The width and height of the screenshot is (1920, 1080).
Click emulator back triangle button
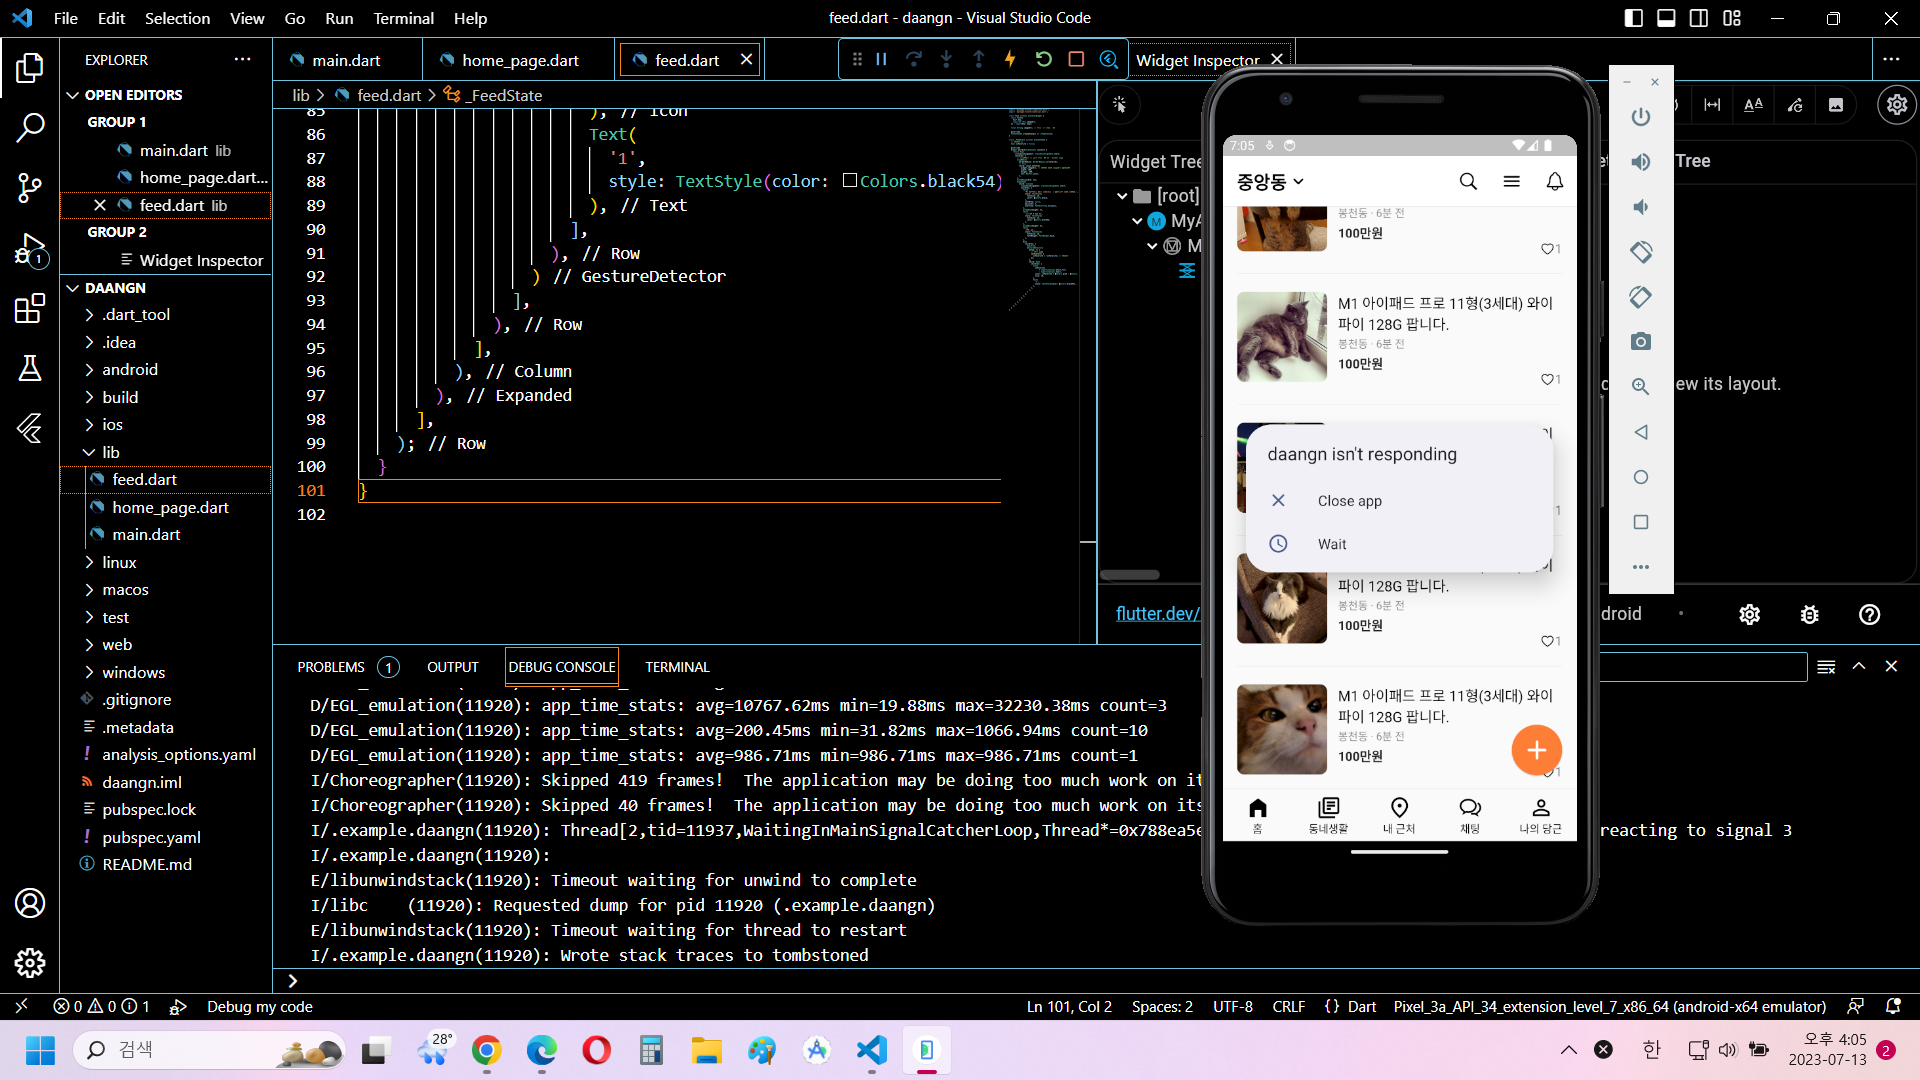tap(1640, 432)
